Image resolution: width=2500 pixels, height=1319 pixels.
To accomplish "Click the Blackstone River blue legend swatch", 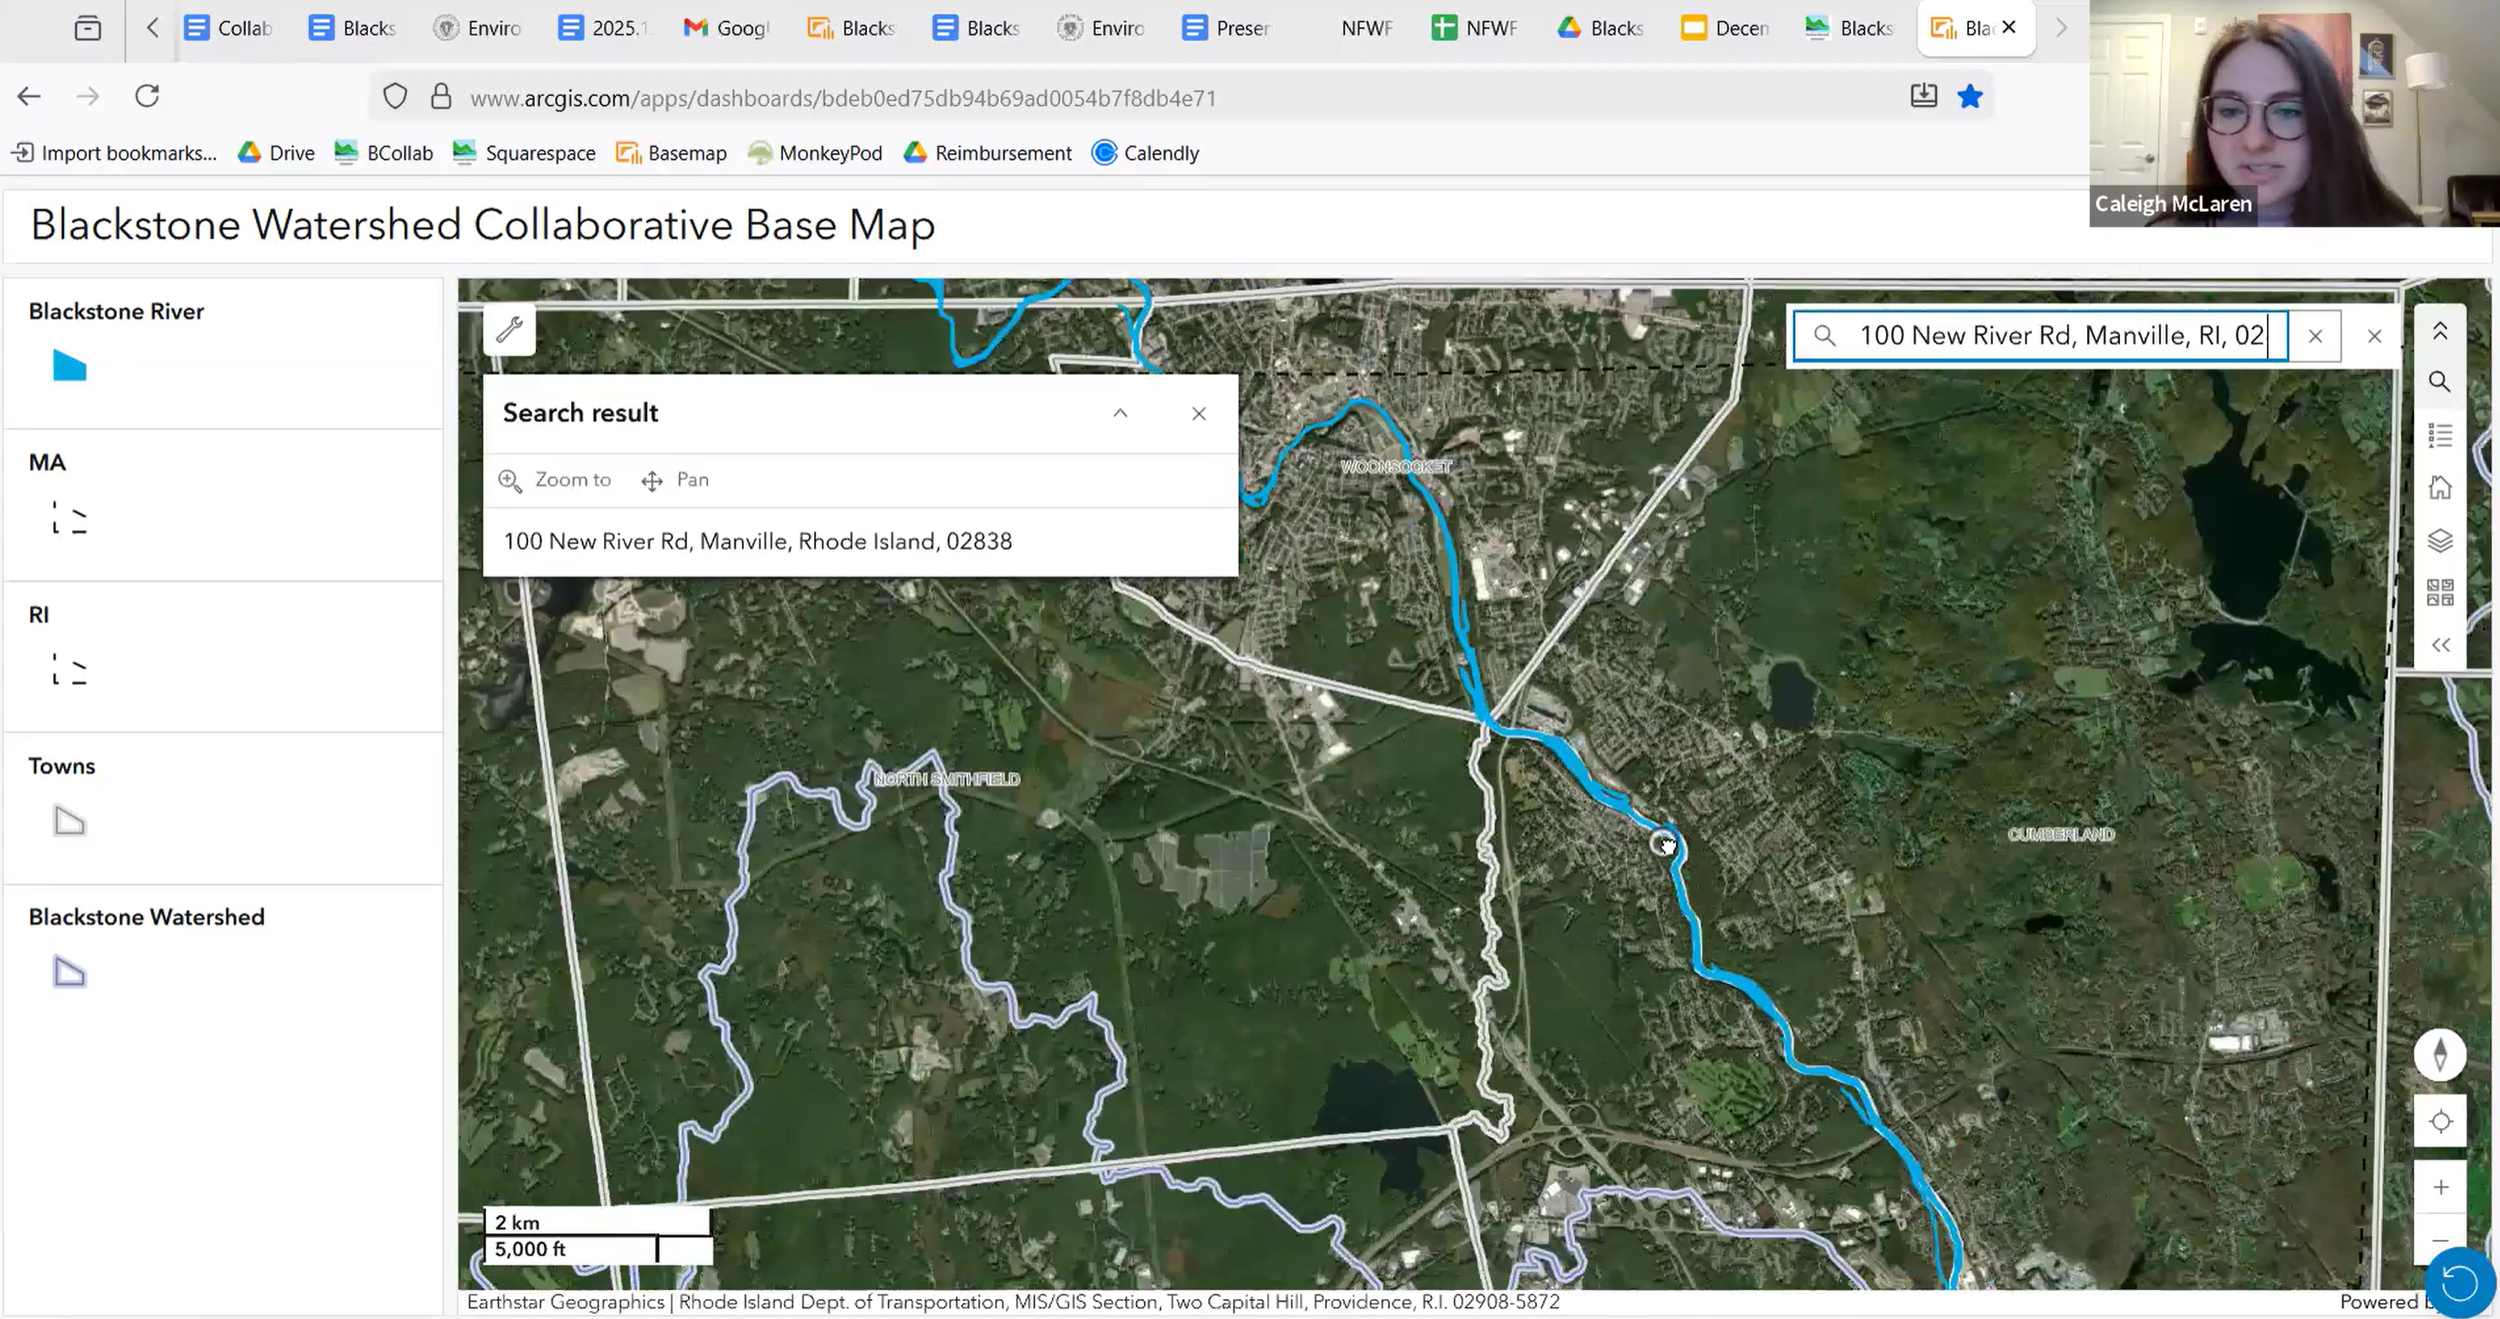I will [69, 366].
